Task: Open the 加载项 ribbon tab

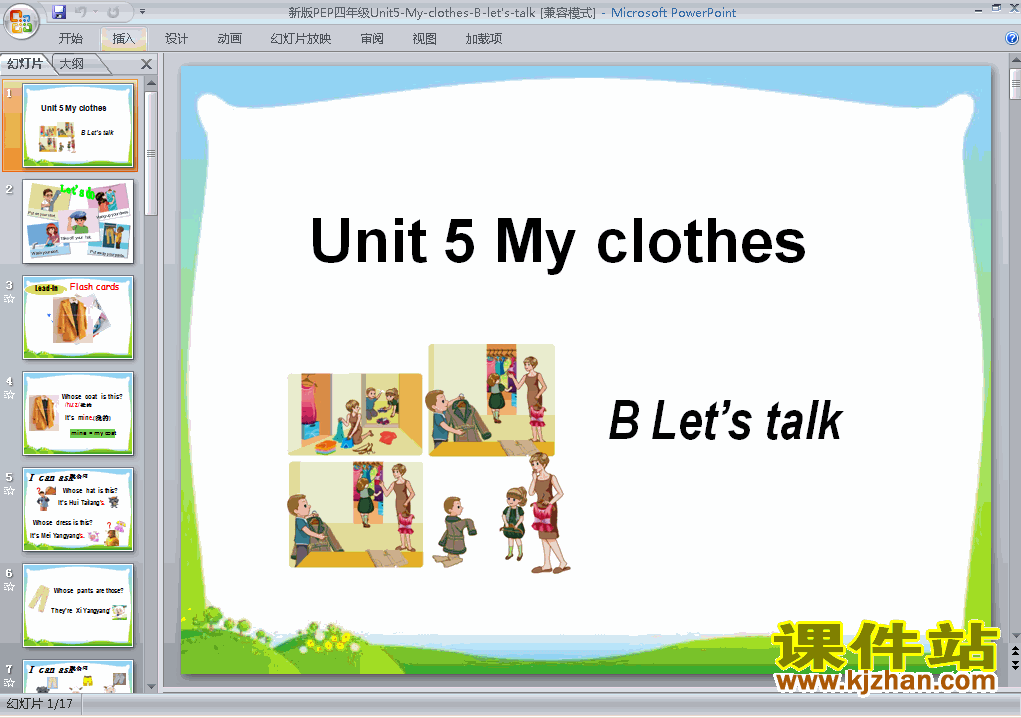Action: (x=484, y=39)
